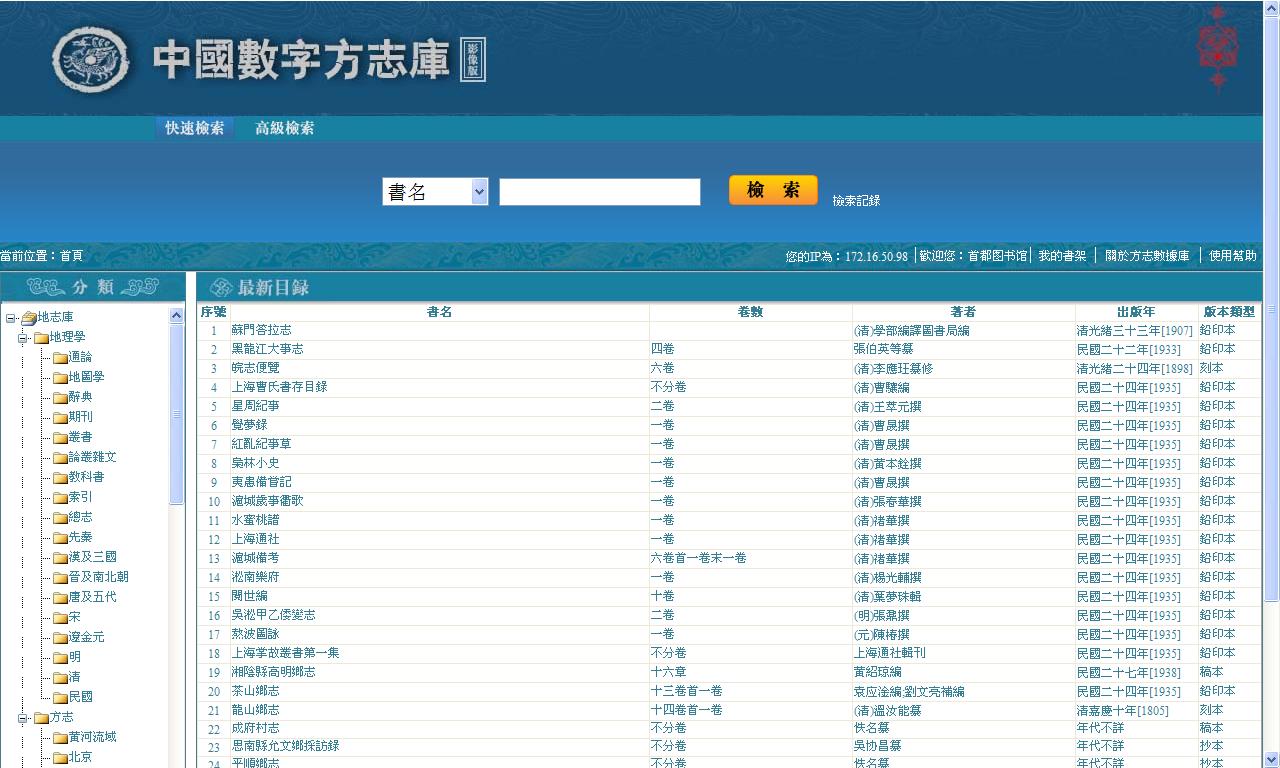This screenshot has height=768, width=1280.
Task: Collapse the 地理學 tree branch
Action: (x=23, y=338)
